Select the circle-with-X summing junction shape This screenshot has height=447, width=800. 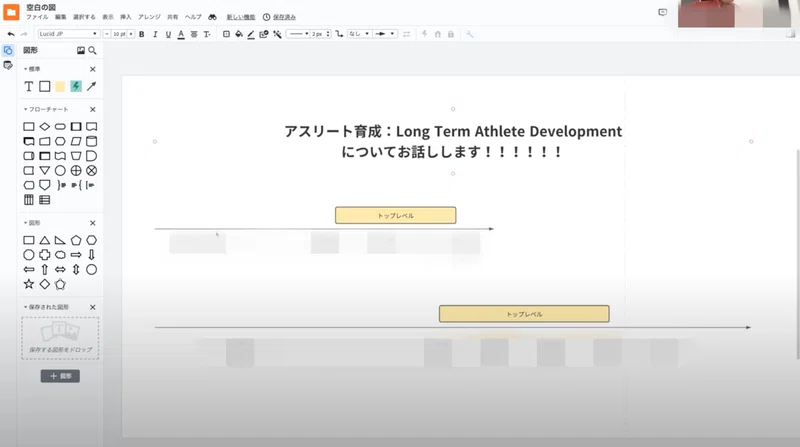coord(91,170)
